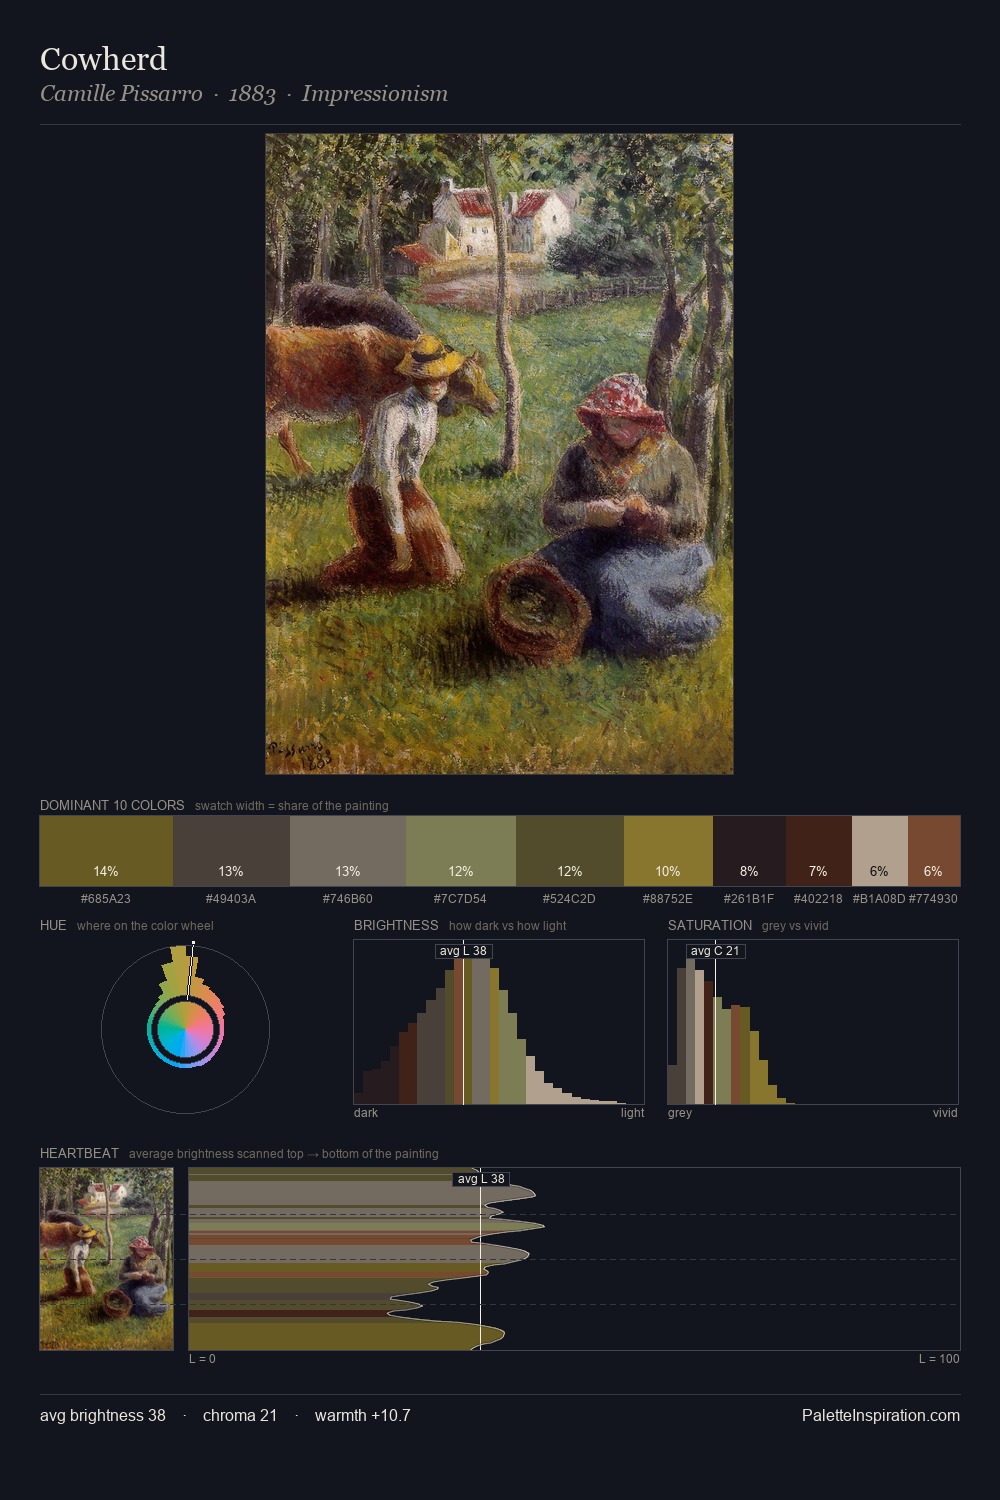Click the 'avg L 38' brightness histogram label
Screen dimensions: 1000x1500
(463, 951)
